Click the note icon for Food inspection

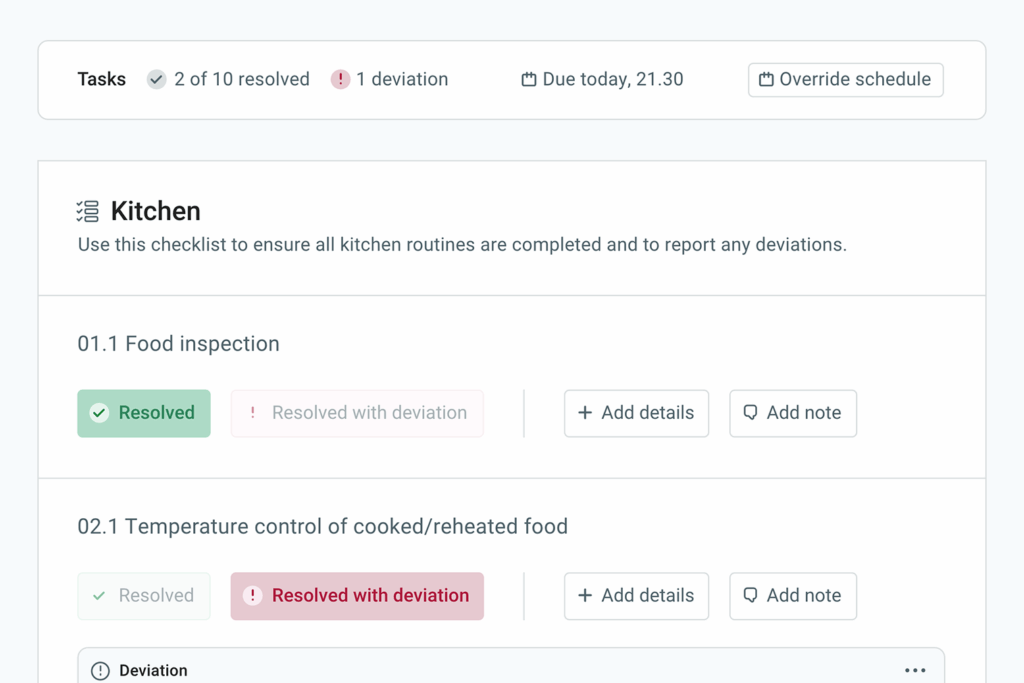pyautogui.click(x=750, y=413)
